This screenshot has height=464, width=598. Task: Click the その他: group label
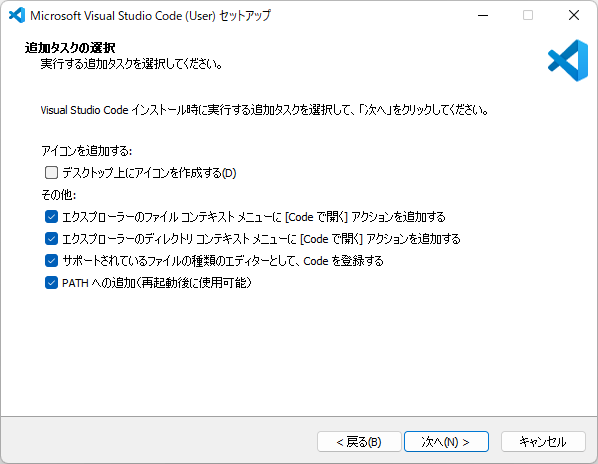59,195
